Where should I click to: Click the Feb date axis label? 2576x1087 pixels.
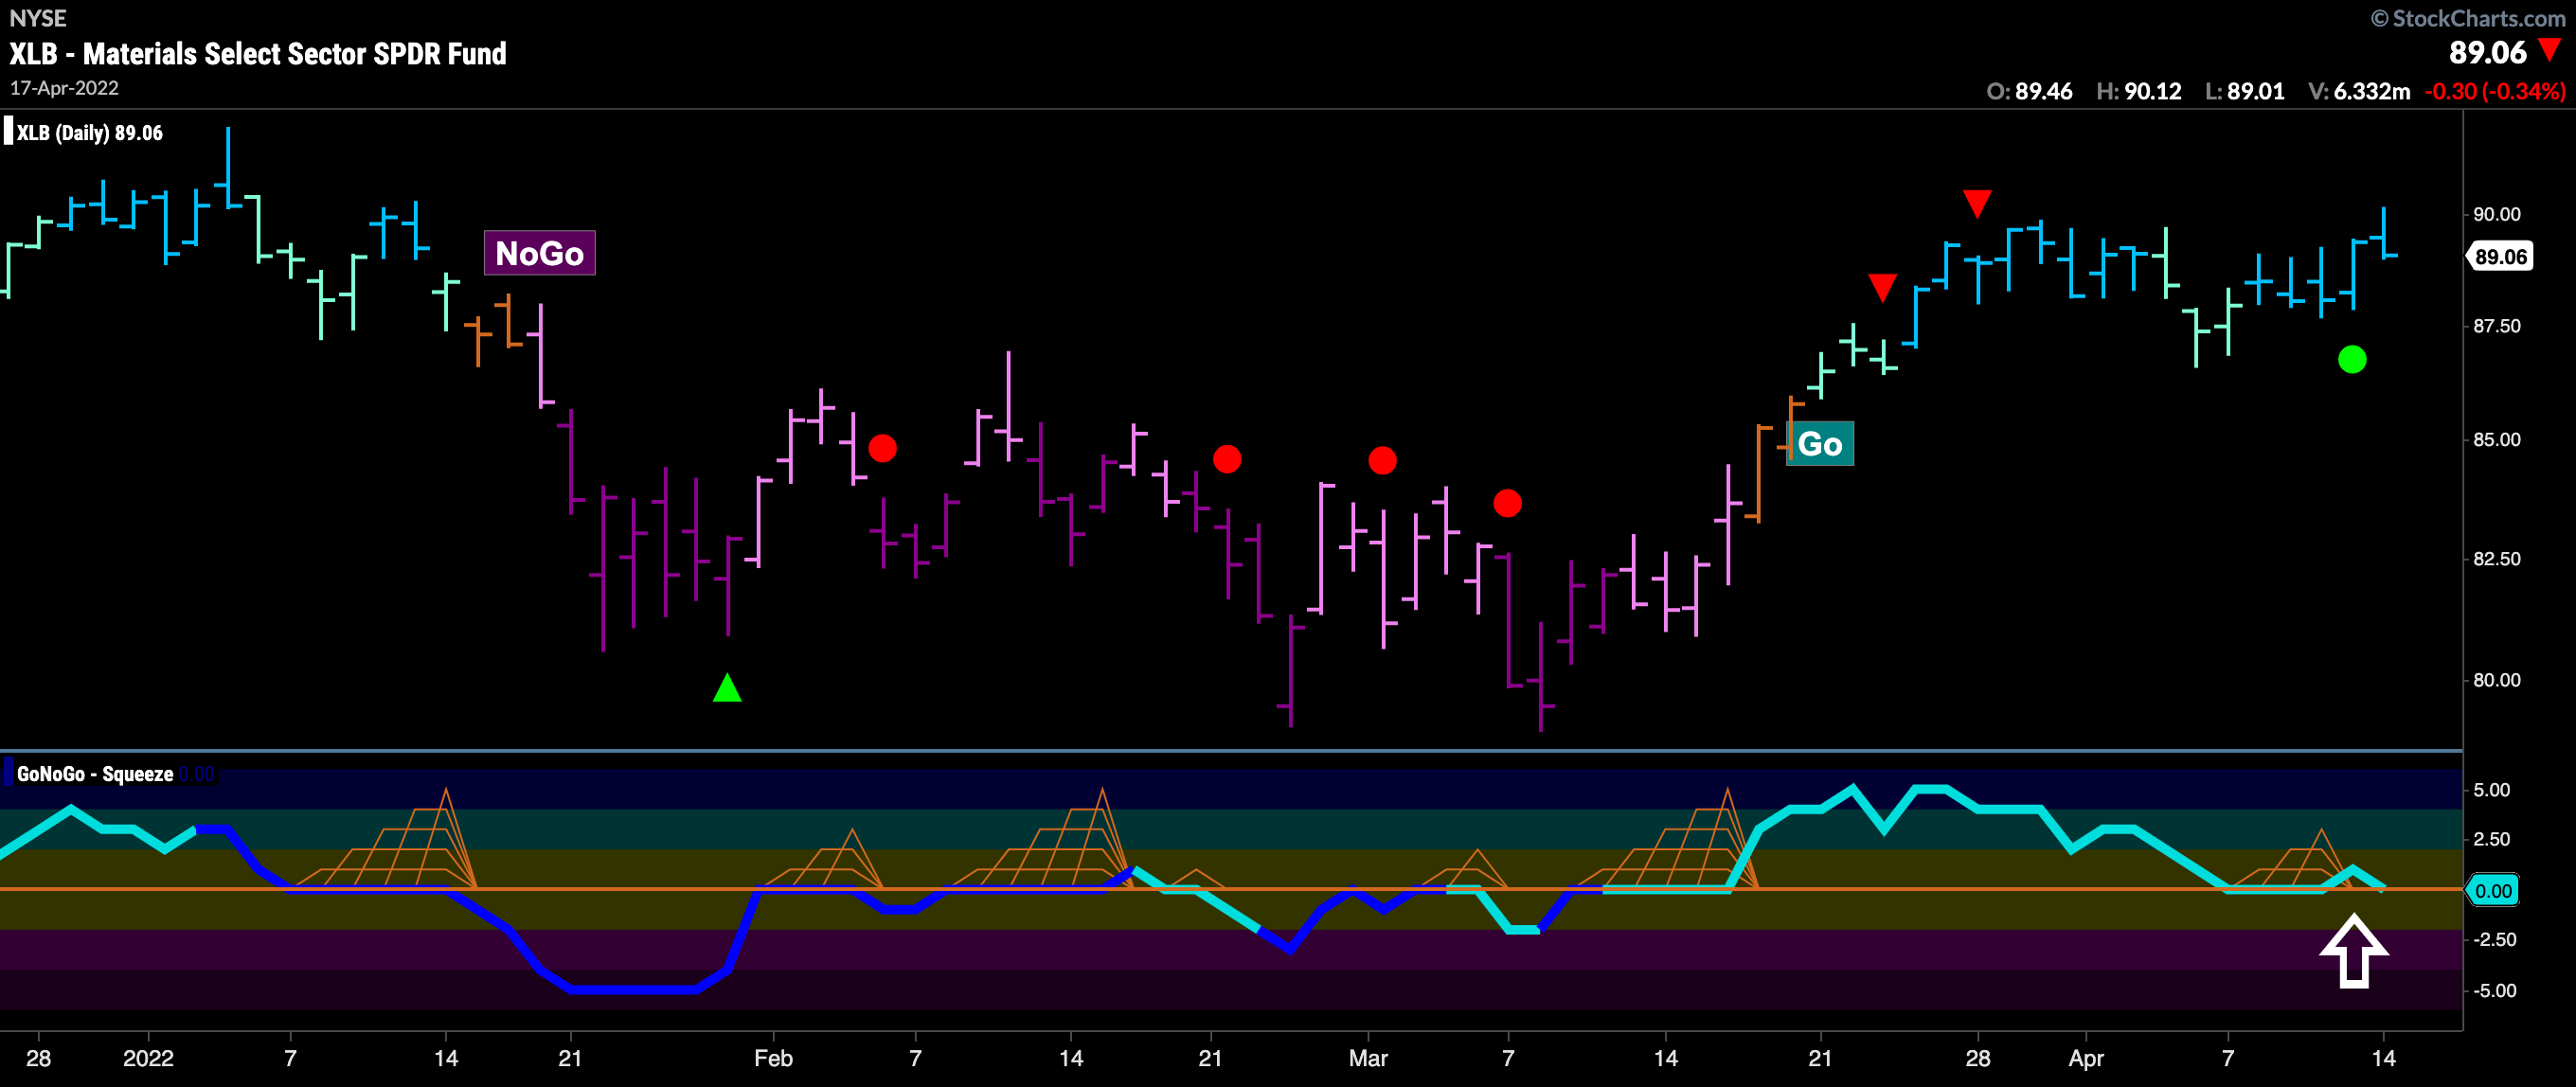pyautogui.click(x=773, y=1058)
